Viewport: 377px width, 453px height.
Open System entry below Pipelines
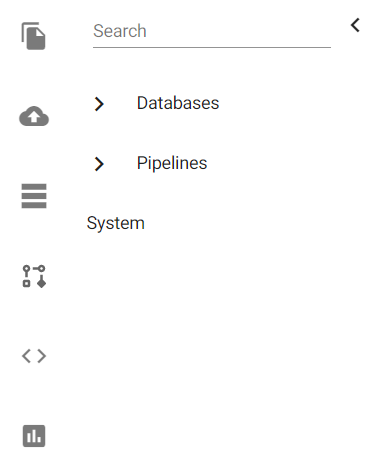pos(116,223)
